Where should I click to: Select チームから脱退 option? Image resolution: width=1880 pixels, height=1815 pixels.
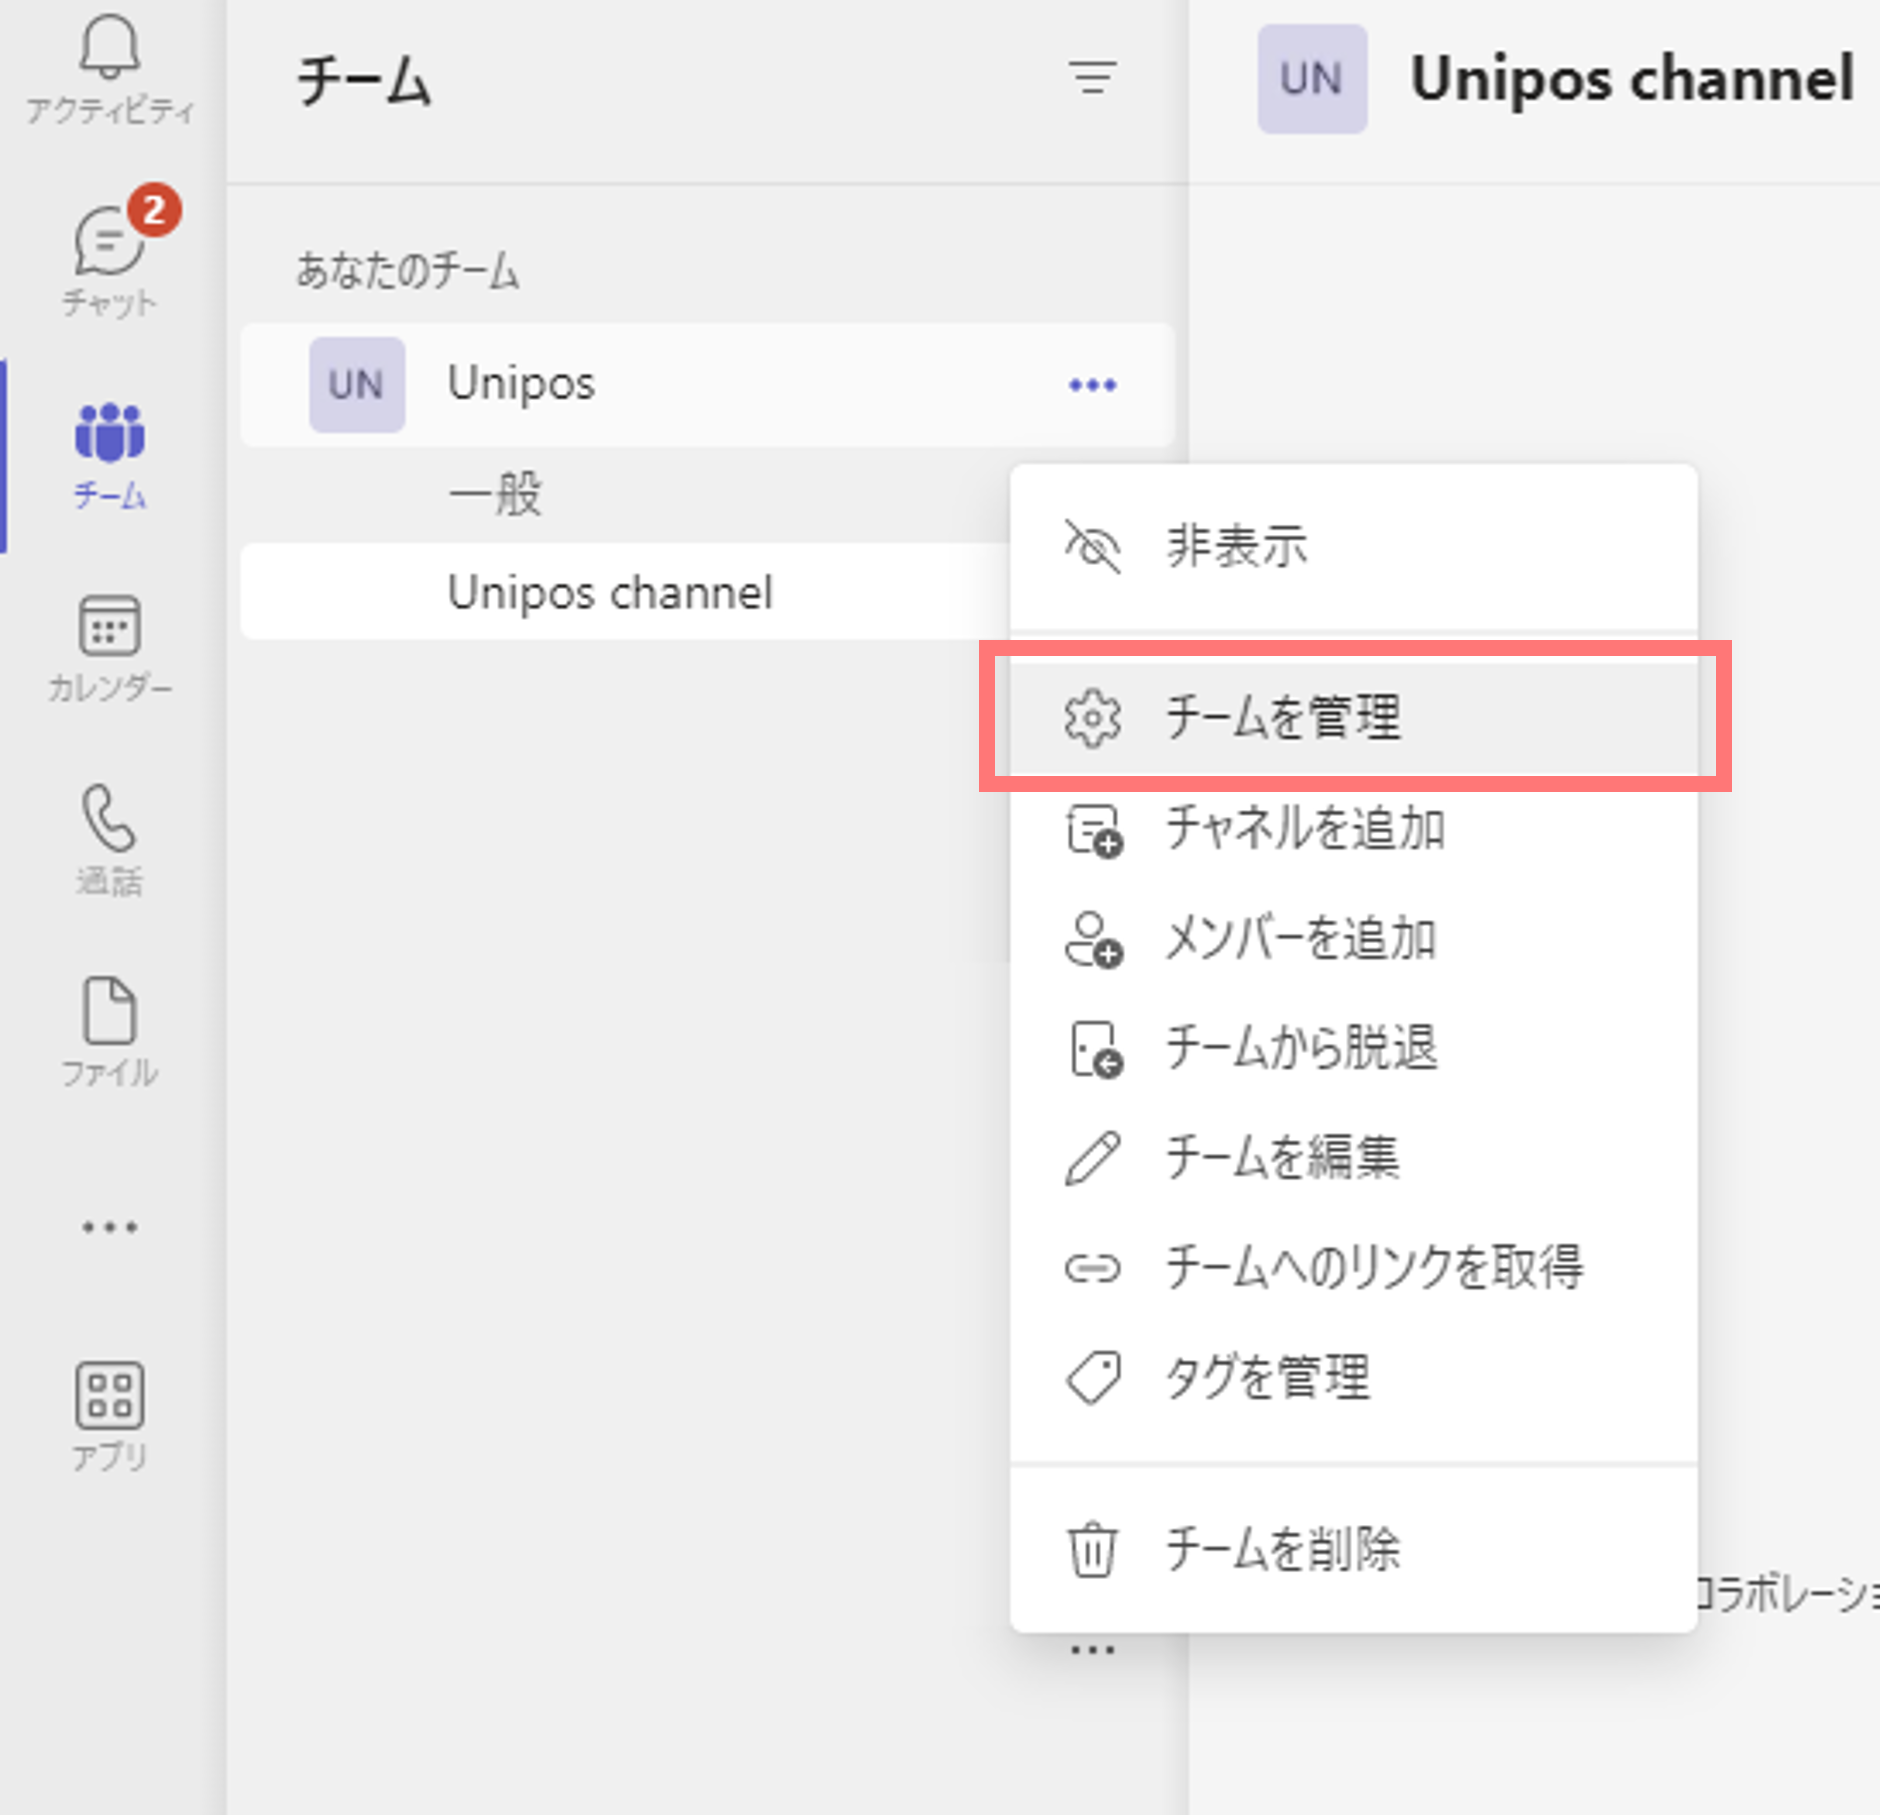pos(1354,1049)
